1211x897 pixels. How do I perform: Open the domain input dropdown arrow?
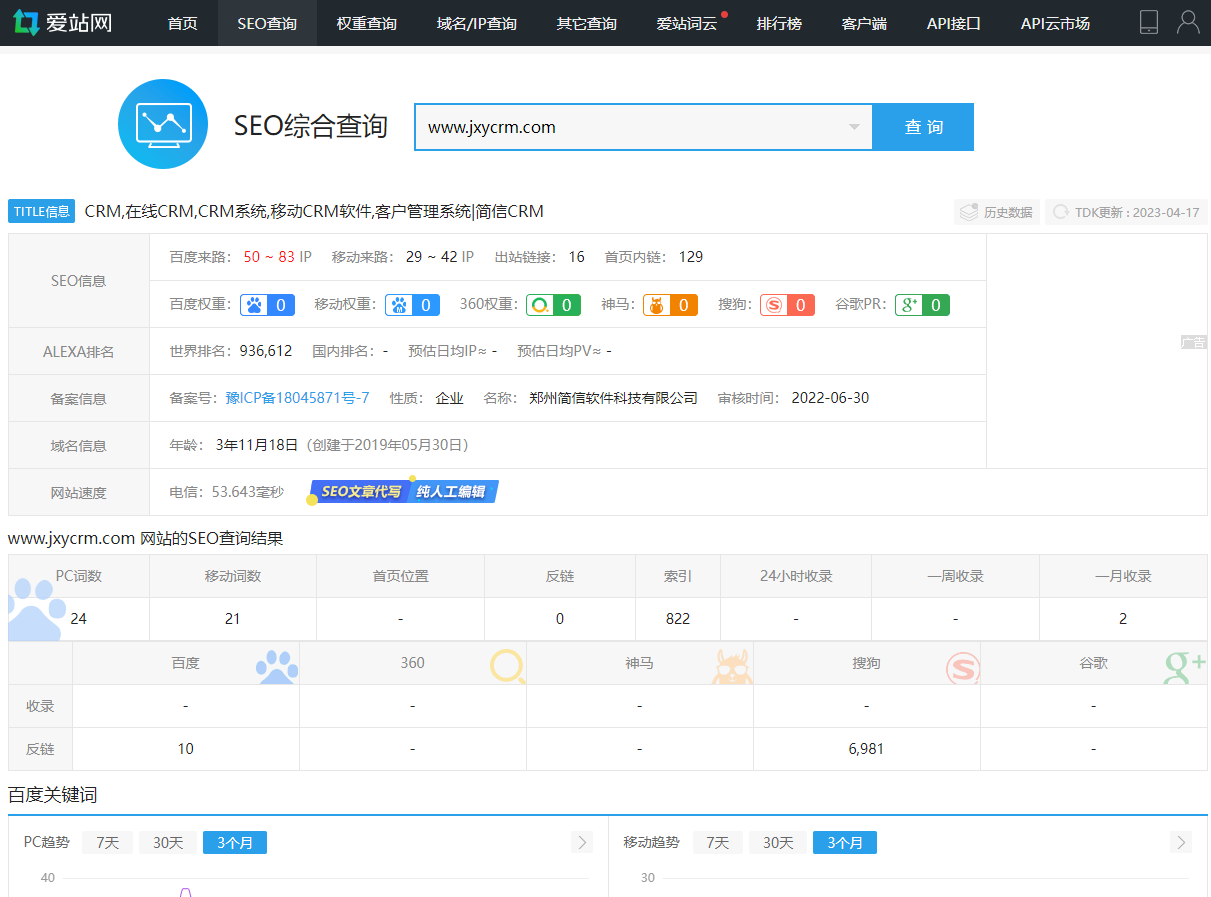pyautogui.click(x=854, y=127)
